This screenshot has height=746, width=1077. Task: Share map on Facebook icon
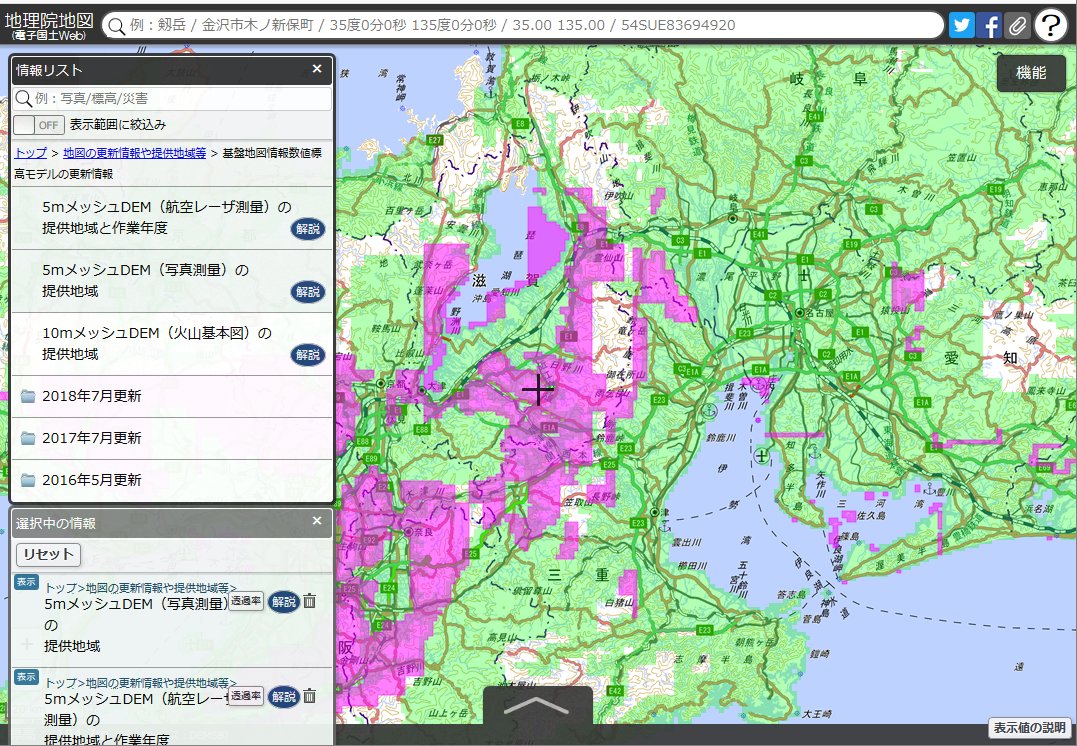[x=989, y=25]
